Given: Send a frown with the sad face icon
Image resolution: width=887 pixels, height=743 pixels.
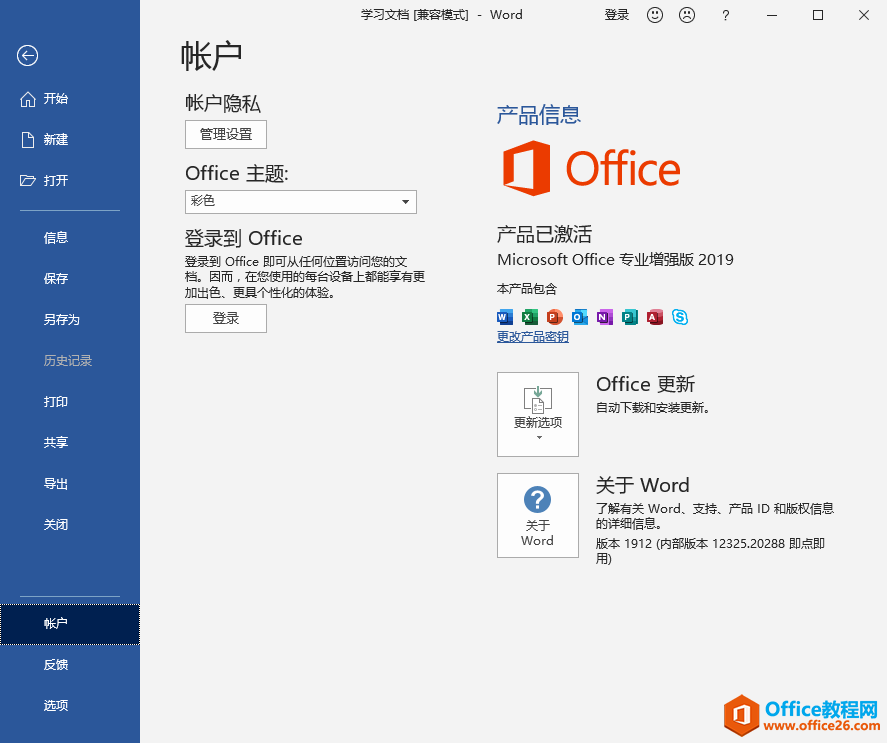Looking at the screenshot, I should coord(687,15).
